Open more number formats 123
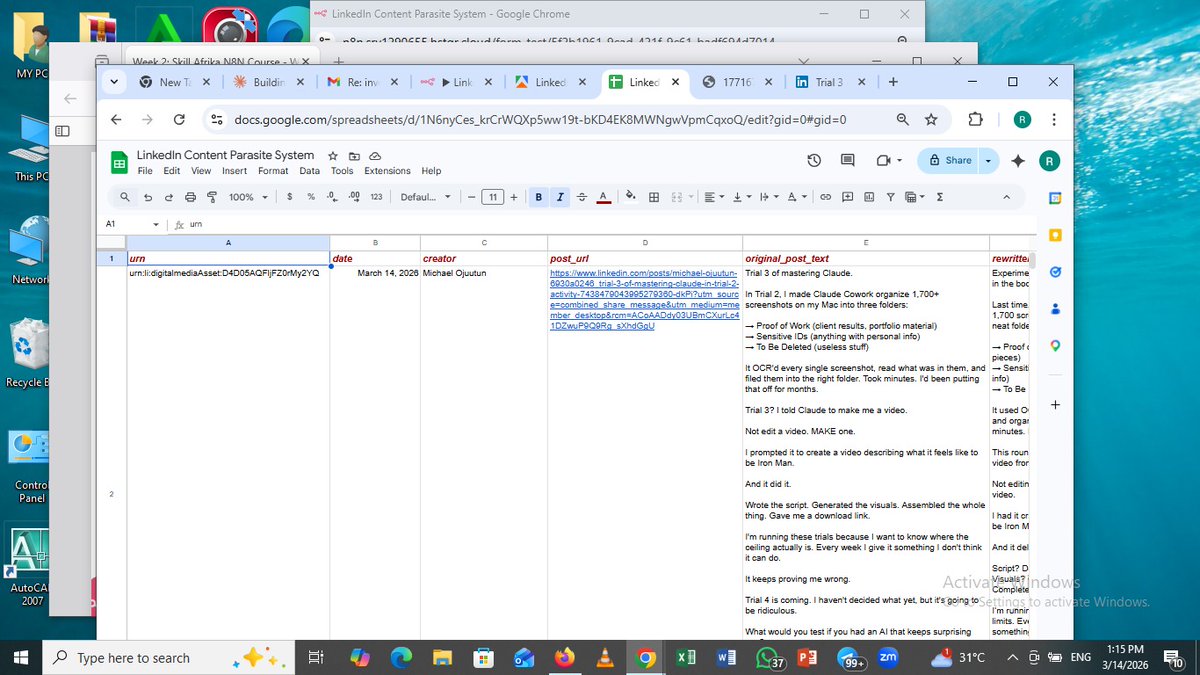 (x=376, y=197)
